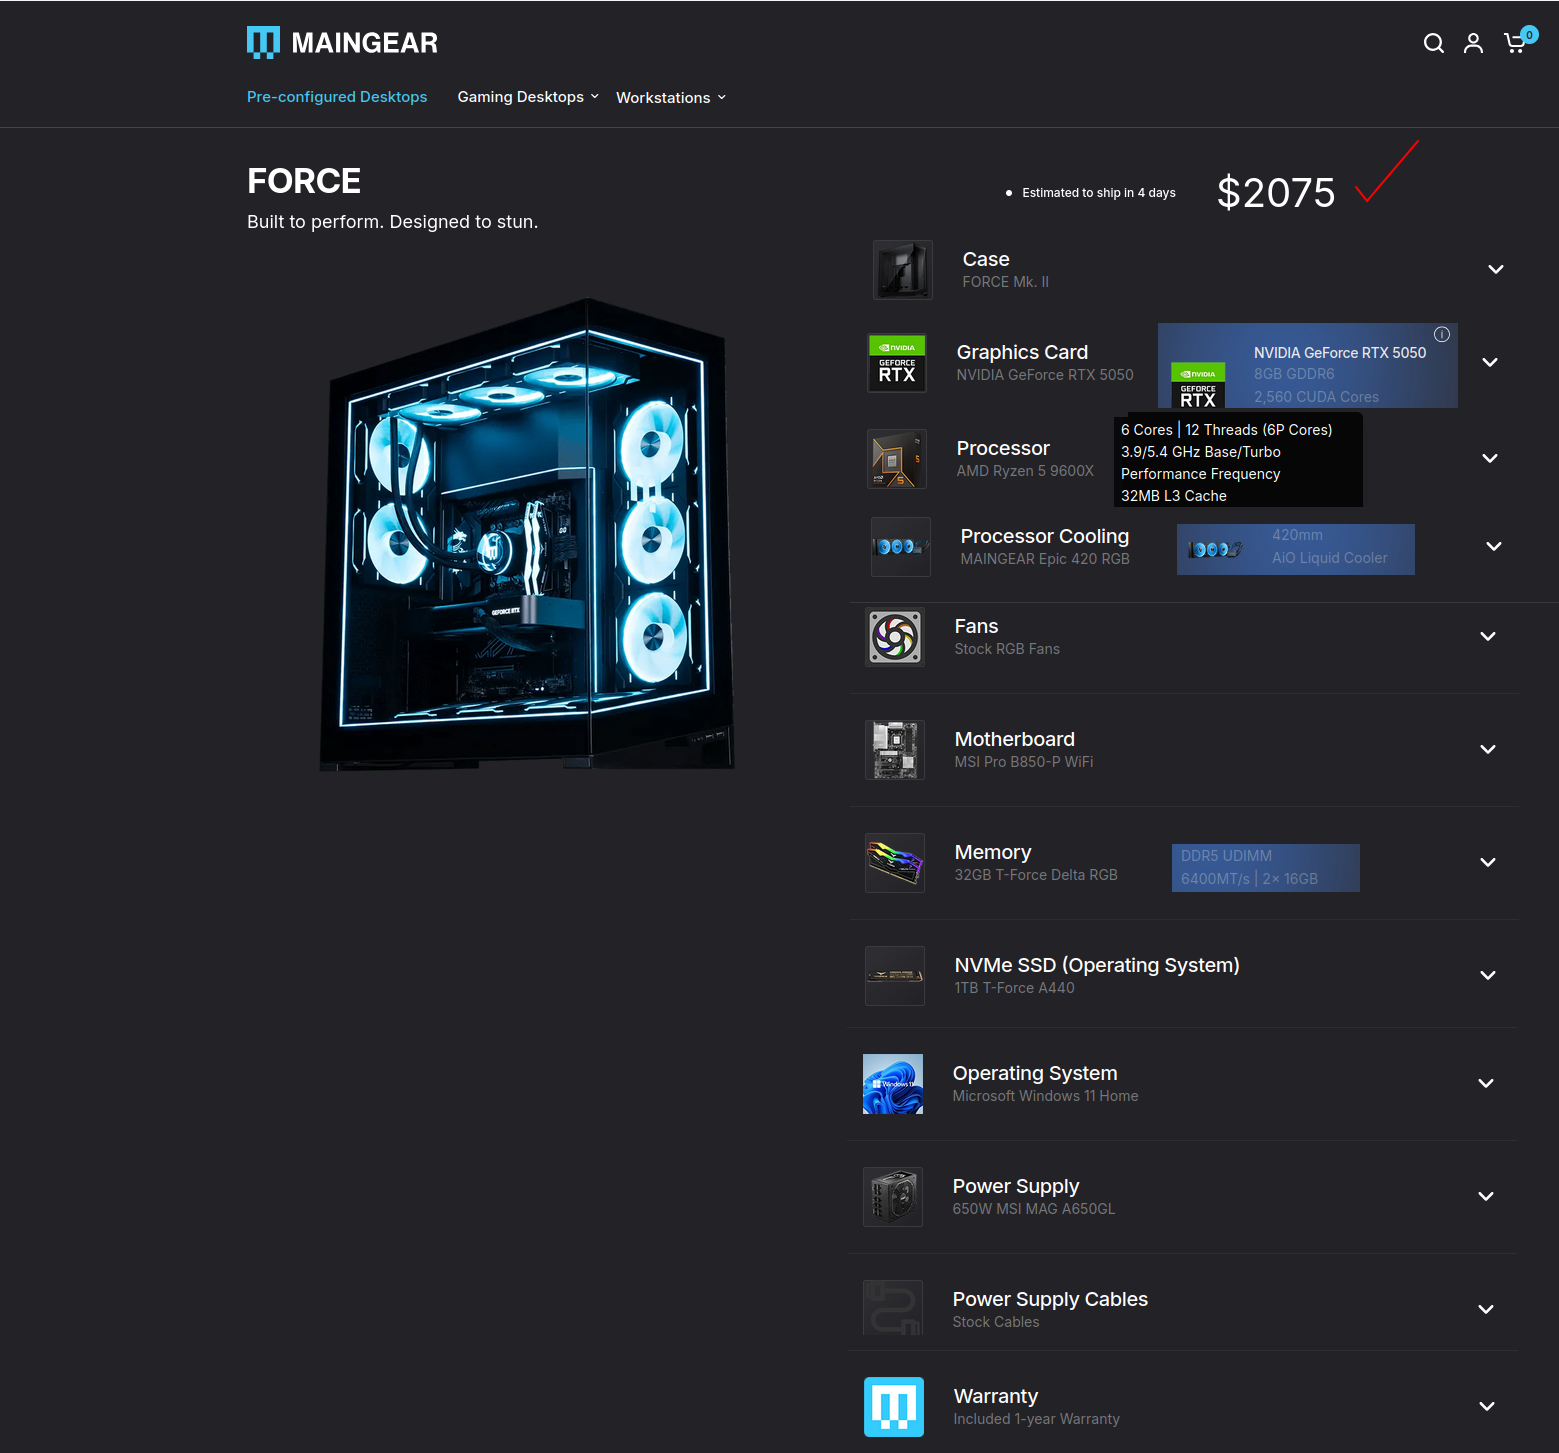Click the RTX 5050 specs card

pos(1308,365)
